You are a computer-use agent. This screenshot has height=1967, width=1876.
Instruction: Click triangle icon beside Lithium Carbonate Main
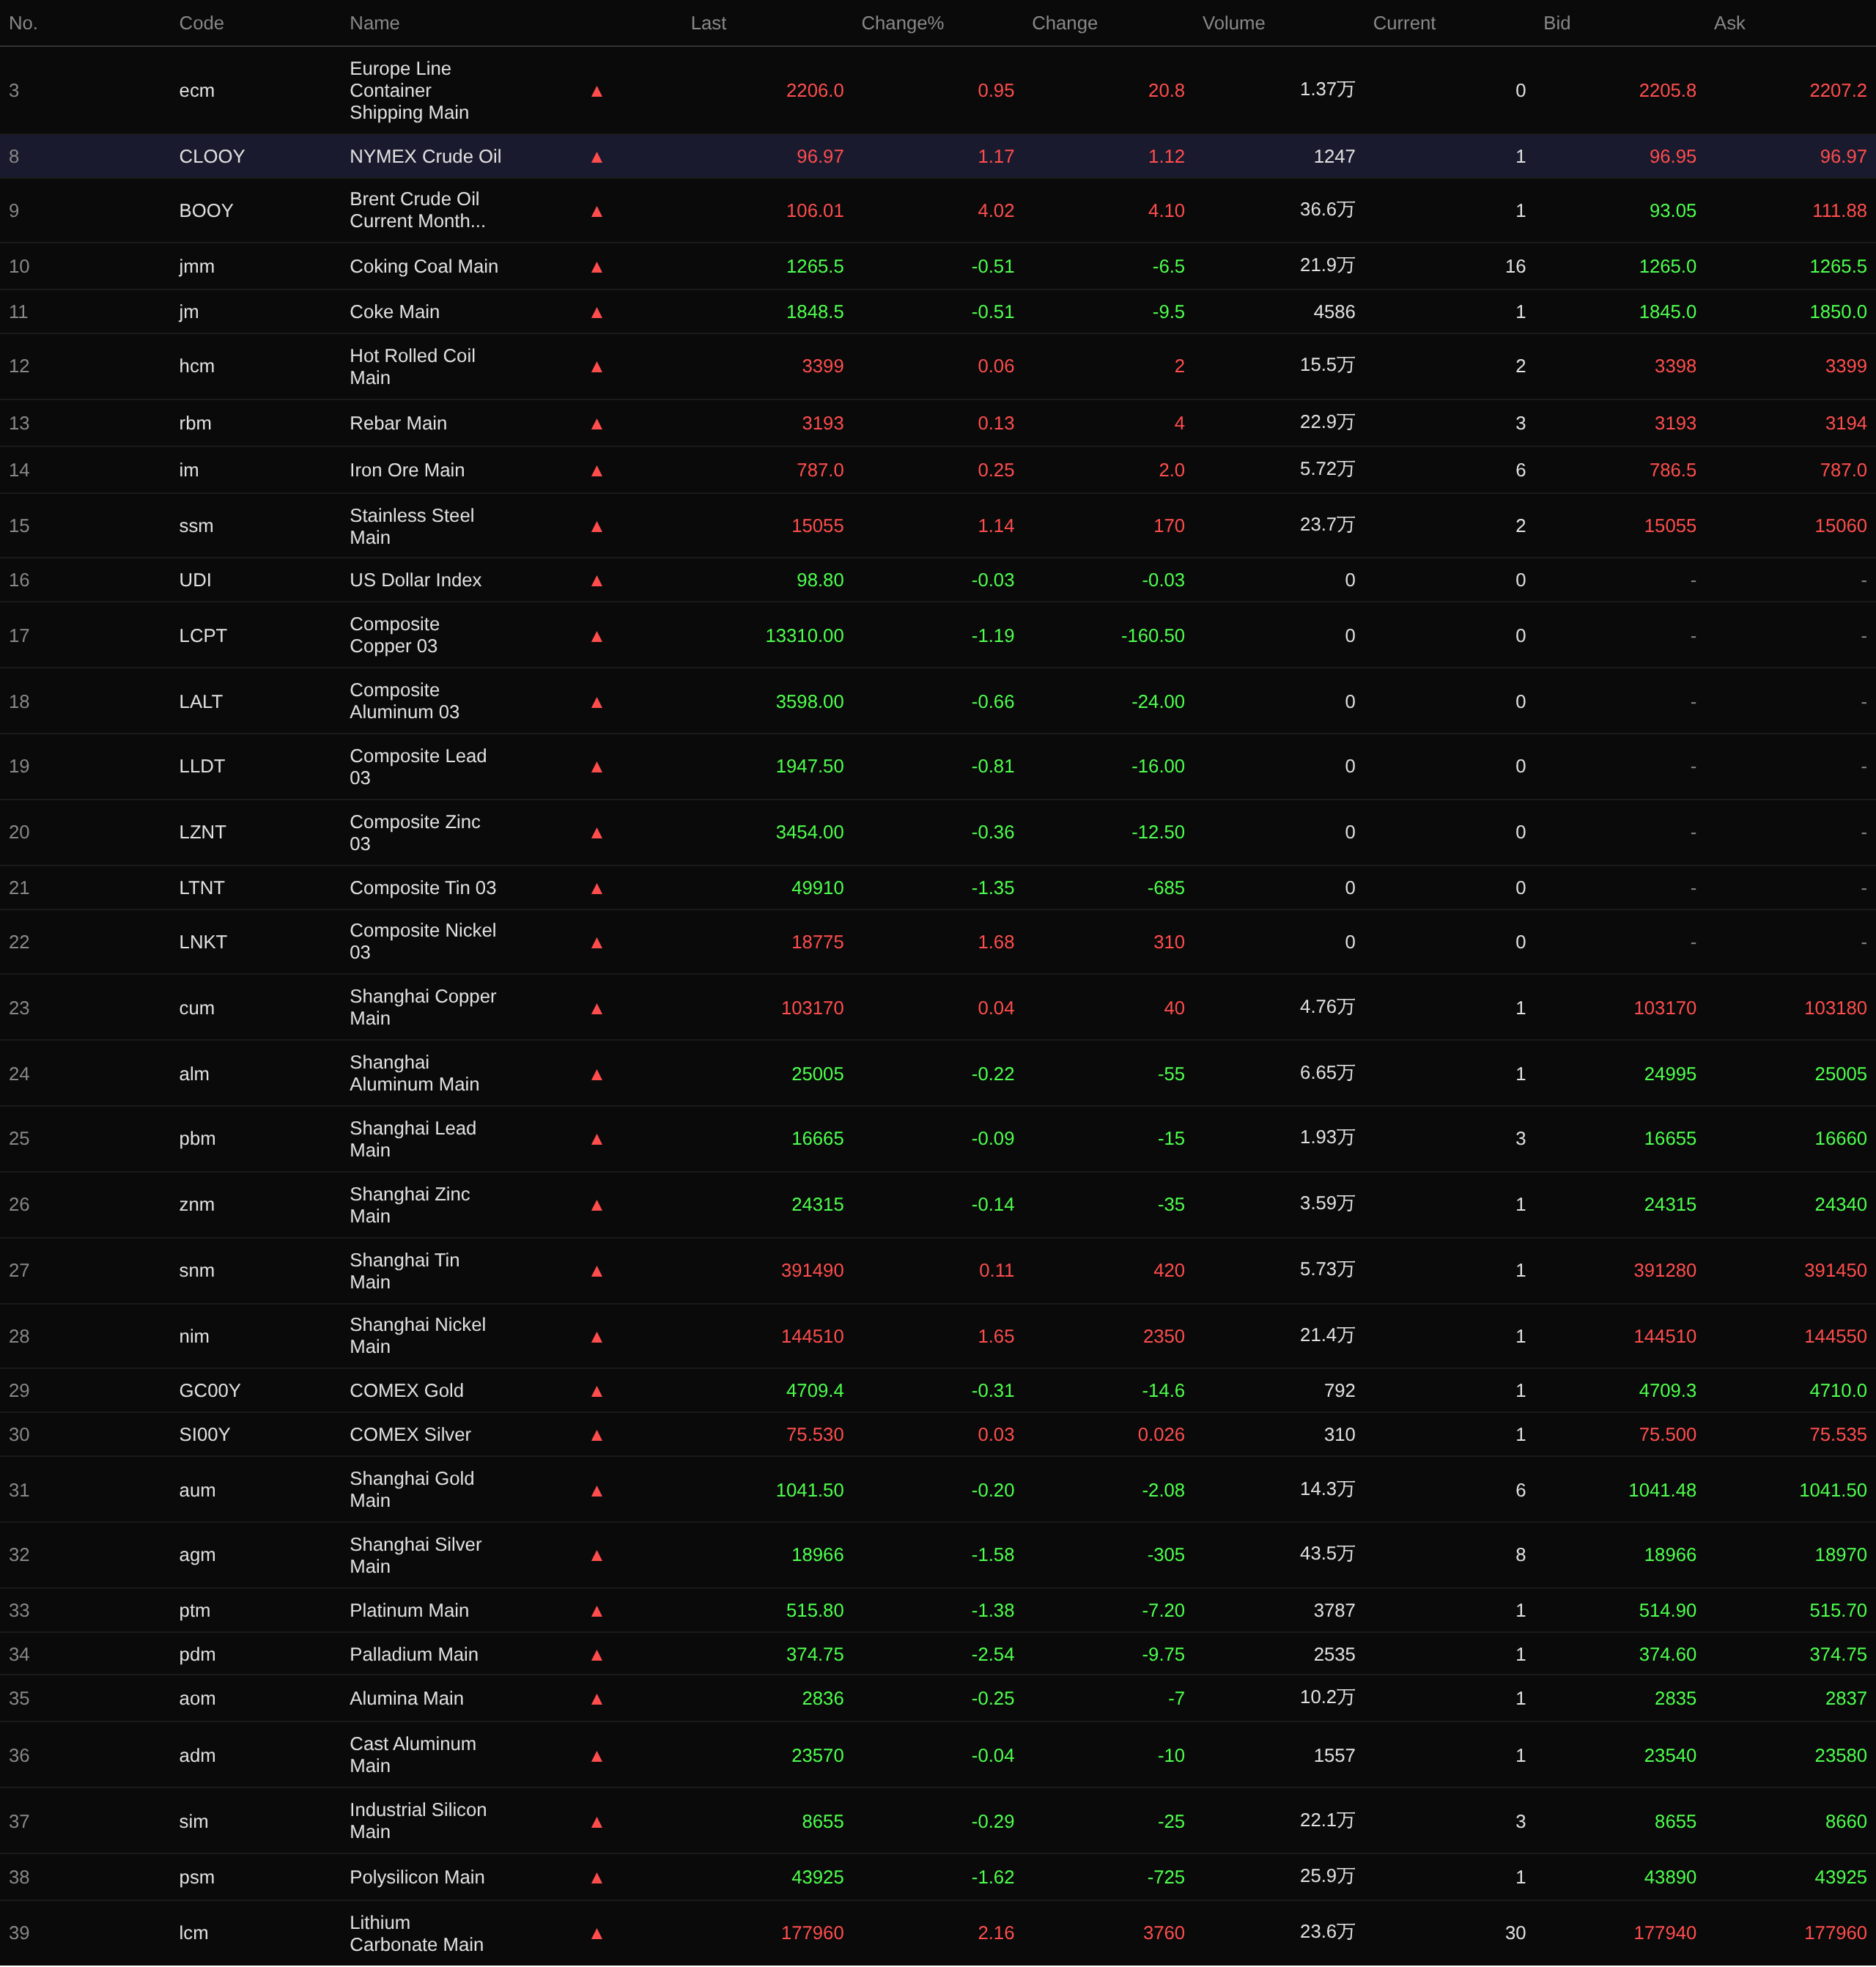pos(596,1933)
